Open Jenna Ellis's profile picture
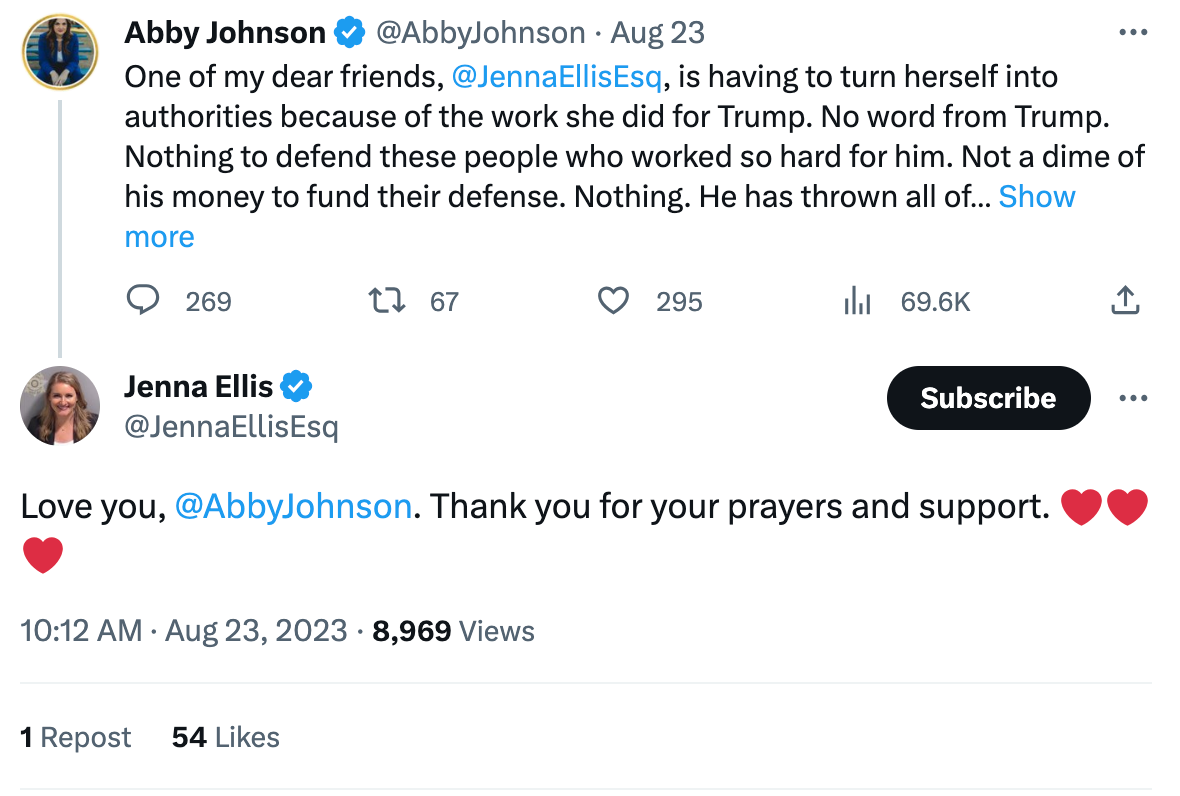This screenshot has width=1180, height=796. [x=60, y=406]
